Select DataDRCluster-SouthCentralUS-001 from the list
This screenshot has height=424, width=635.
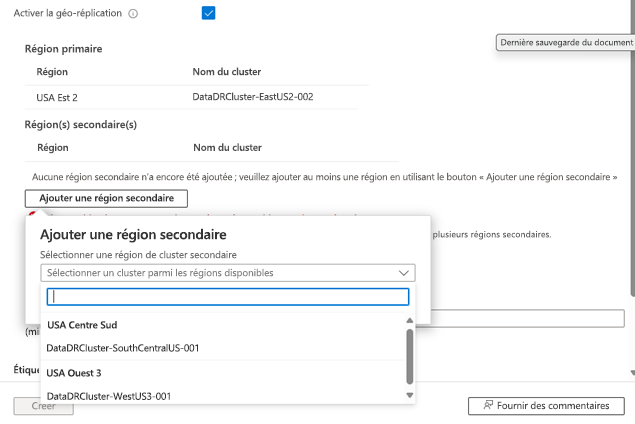[x=123, y=348]
